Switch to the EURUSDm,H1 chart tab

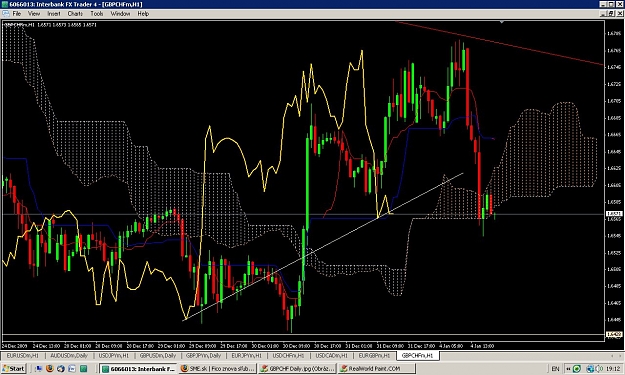point(23,355)
